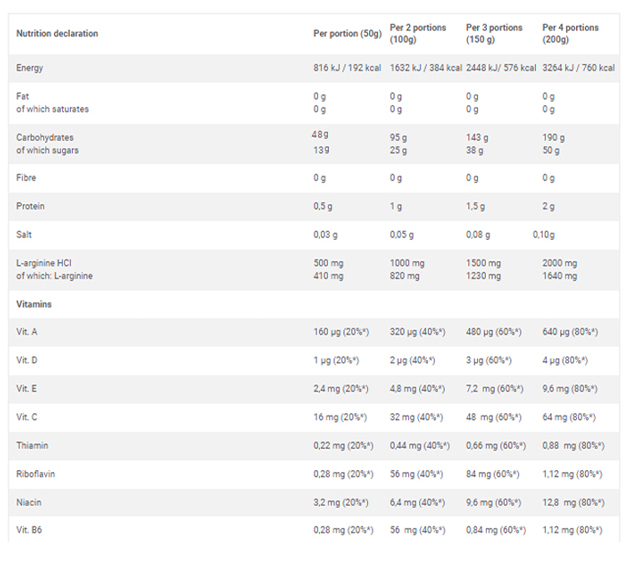Click the Fibre row label
Viewport: 634px width, 561px height.
(x=26, y=178)
